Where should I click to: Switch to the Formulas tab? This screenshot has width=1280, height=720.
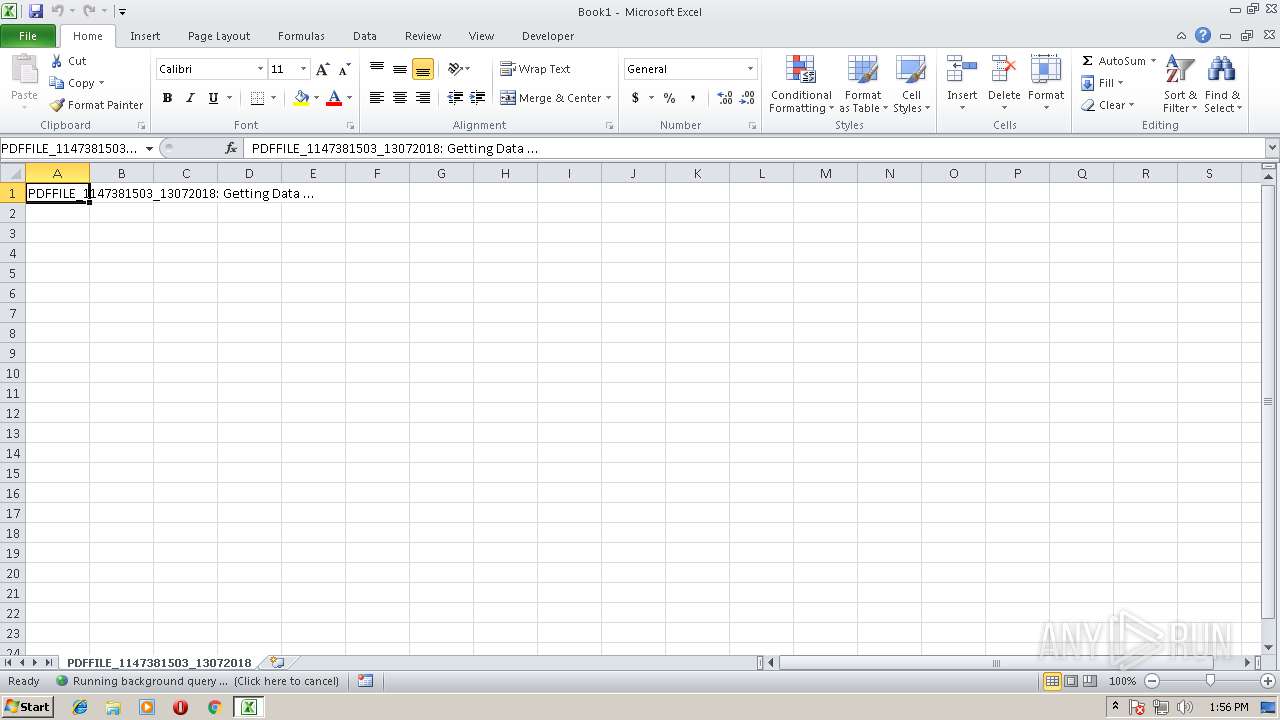(301, 36)
